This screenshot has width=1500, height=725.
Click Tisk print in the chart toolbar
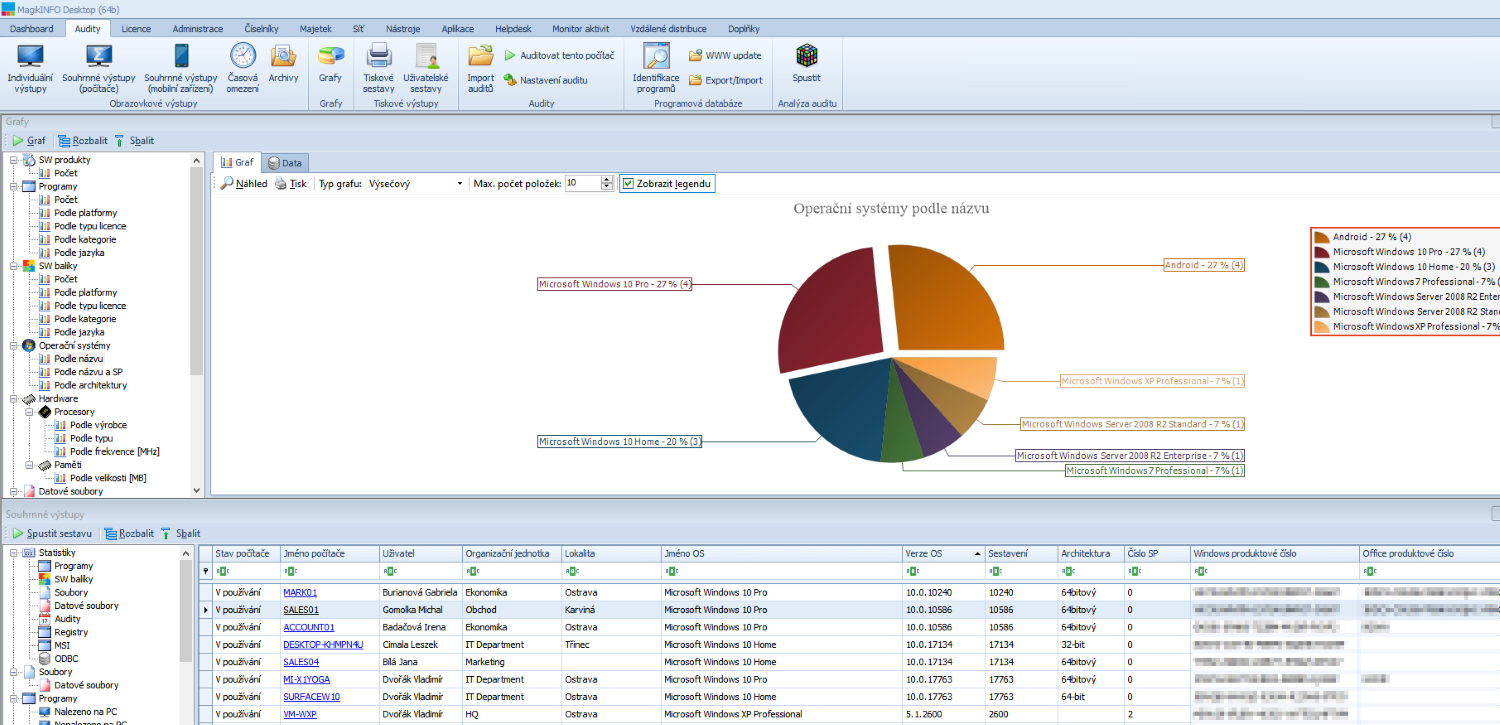point(291,184)
